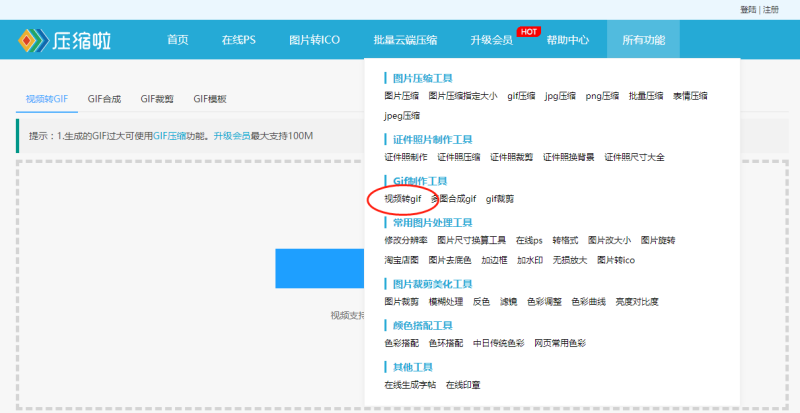The height and width of the screenshot is (413, 800).
Task: Open 修改分辨率 tool
Action: pyautogui.click(x=406, y=240)
